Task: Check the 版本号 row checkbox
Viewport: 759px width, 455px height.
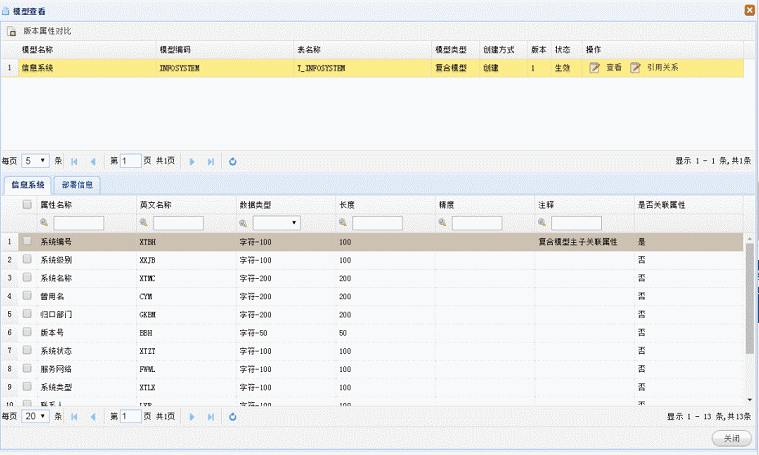Action: point(28,332)
